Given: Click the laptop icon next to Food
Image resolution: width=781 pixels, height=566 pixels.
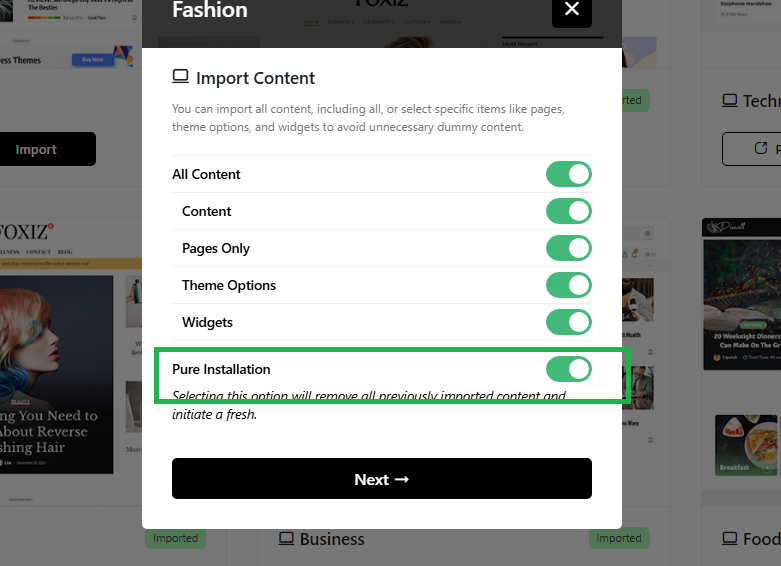Looking at the screenshot, I should click(730, 539).
